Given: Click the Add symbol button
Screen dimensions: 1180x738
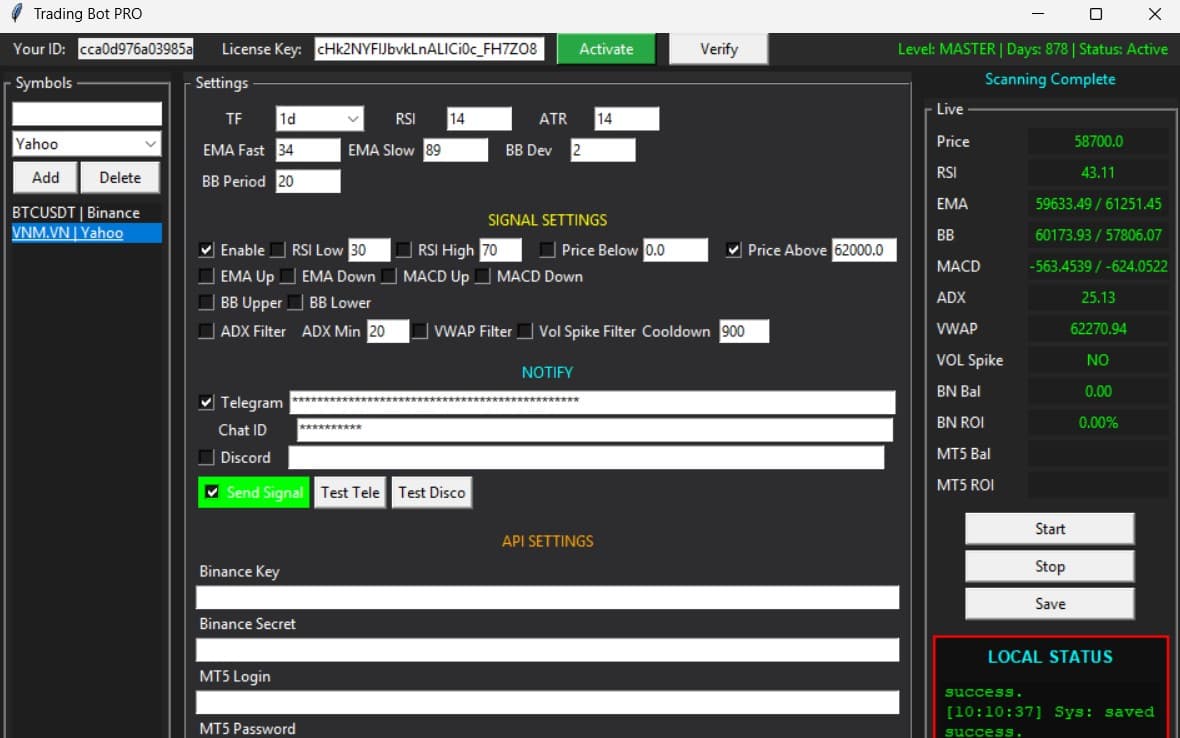Looking at the screenshot, I should 45,178.
